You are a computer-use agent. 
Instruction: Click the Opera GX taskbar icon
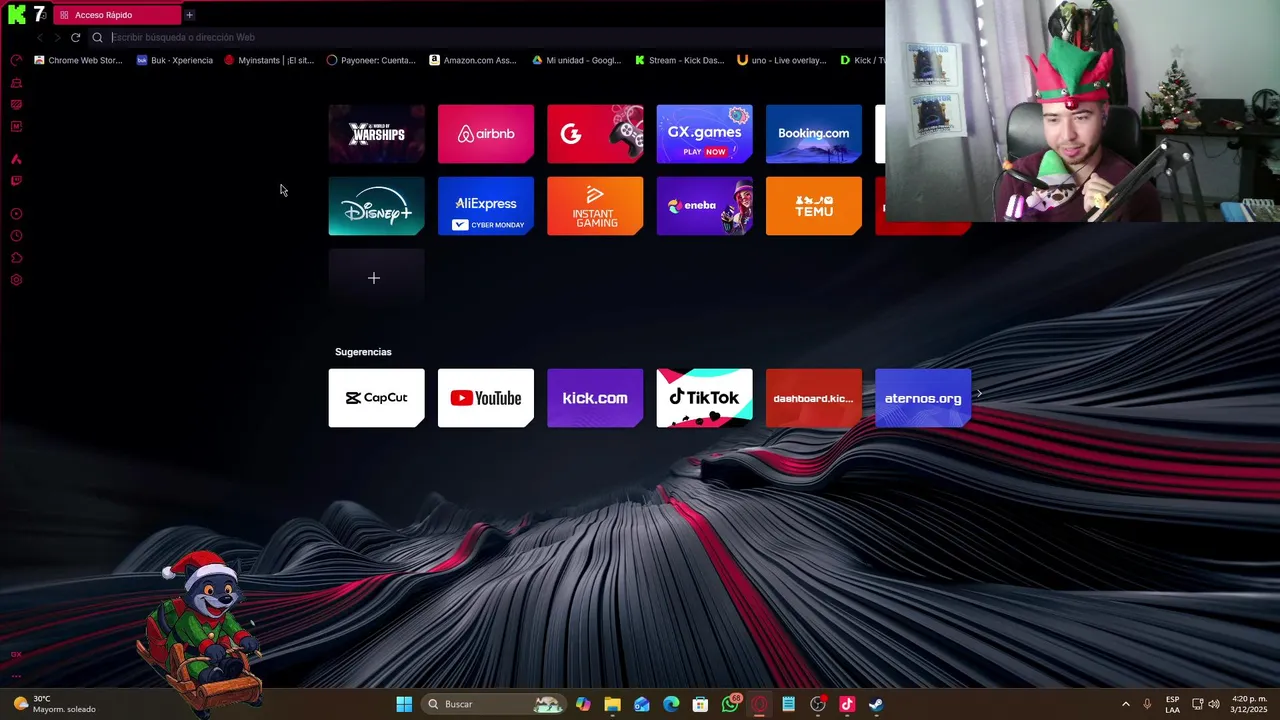[759, 704]
